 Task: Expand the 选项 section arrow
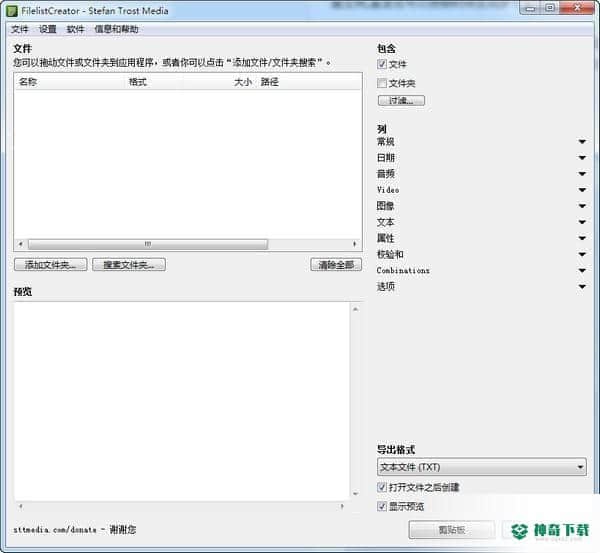point(582,287)
